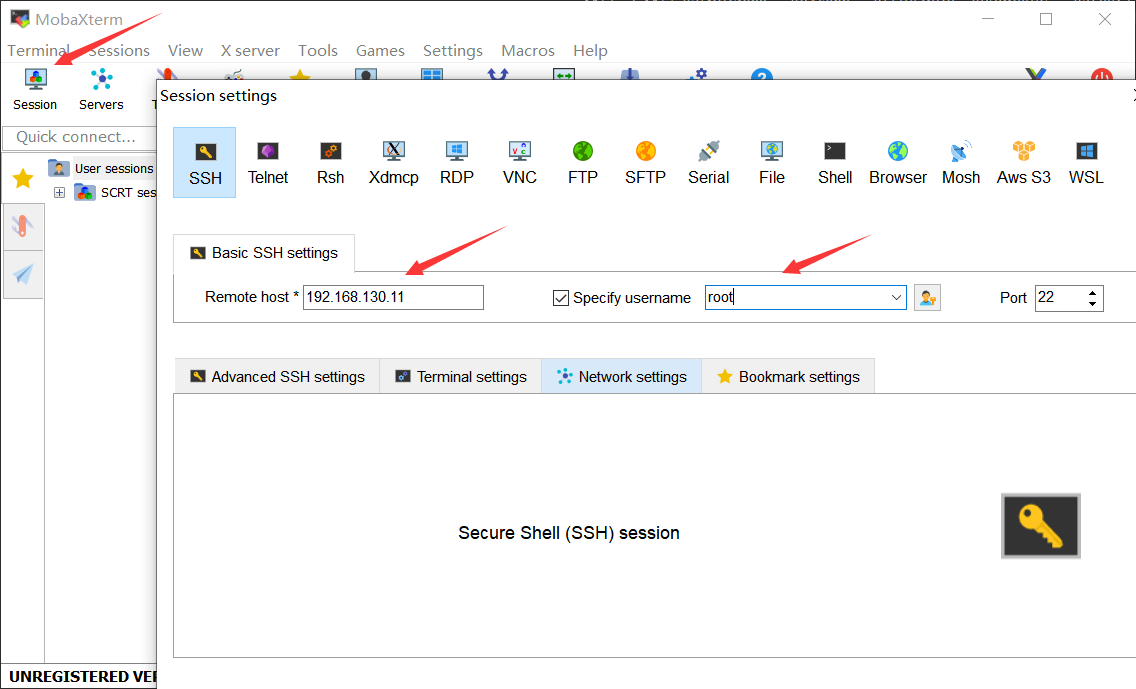Select the SFTP session type
Viewport: 1136px width, 689px height.
coord(646,163)
